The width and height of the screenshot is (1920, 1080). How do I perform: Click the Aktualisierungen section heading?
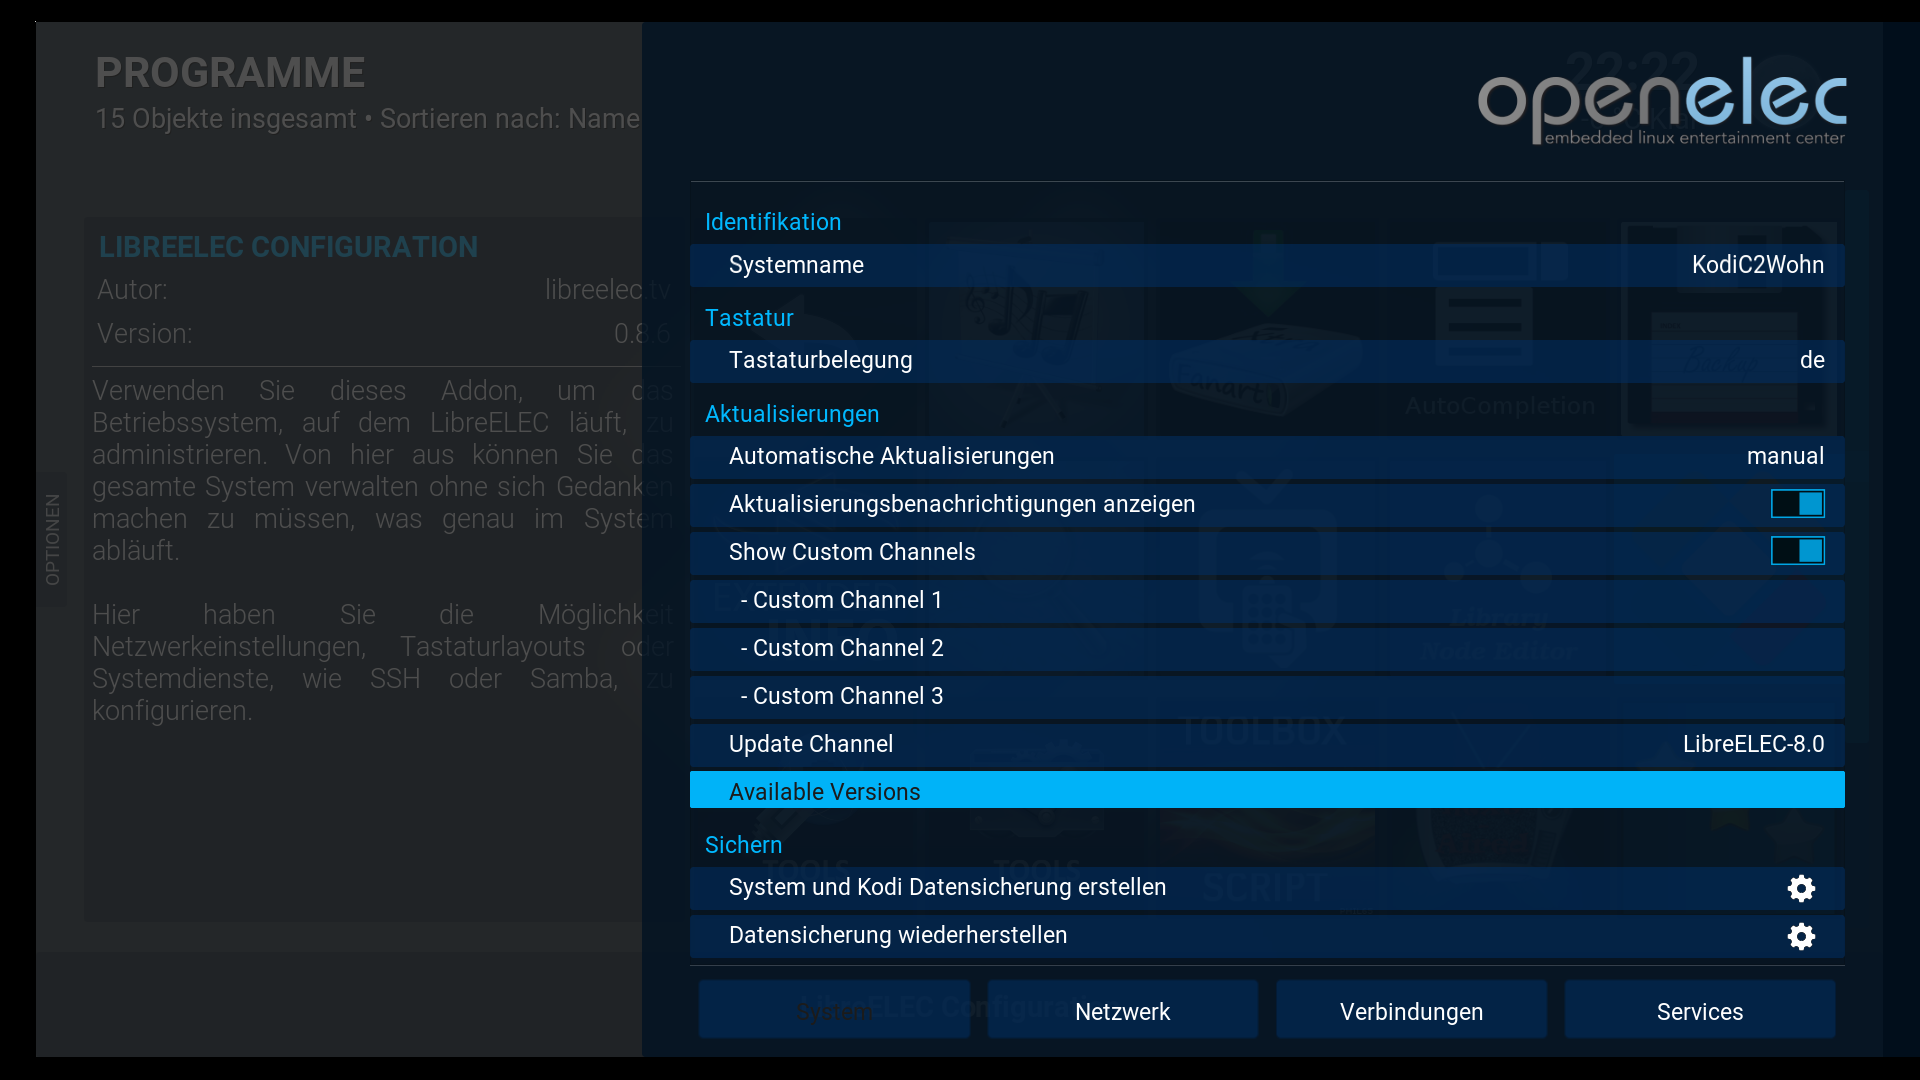point(791,414)
